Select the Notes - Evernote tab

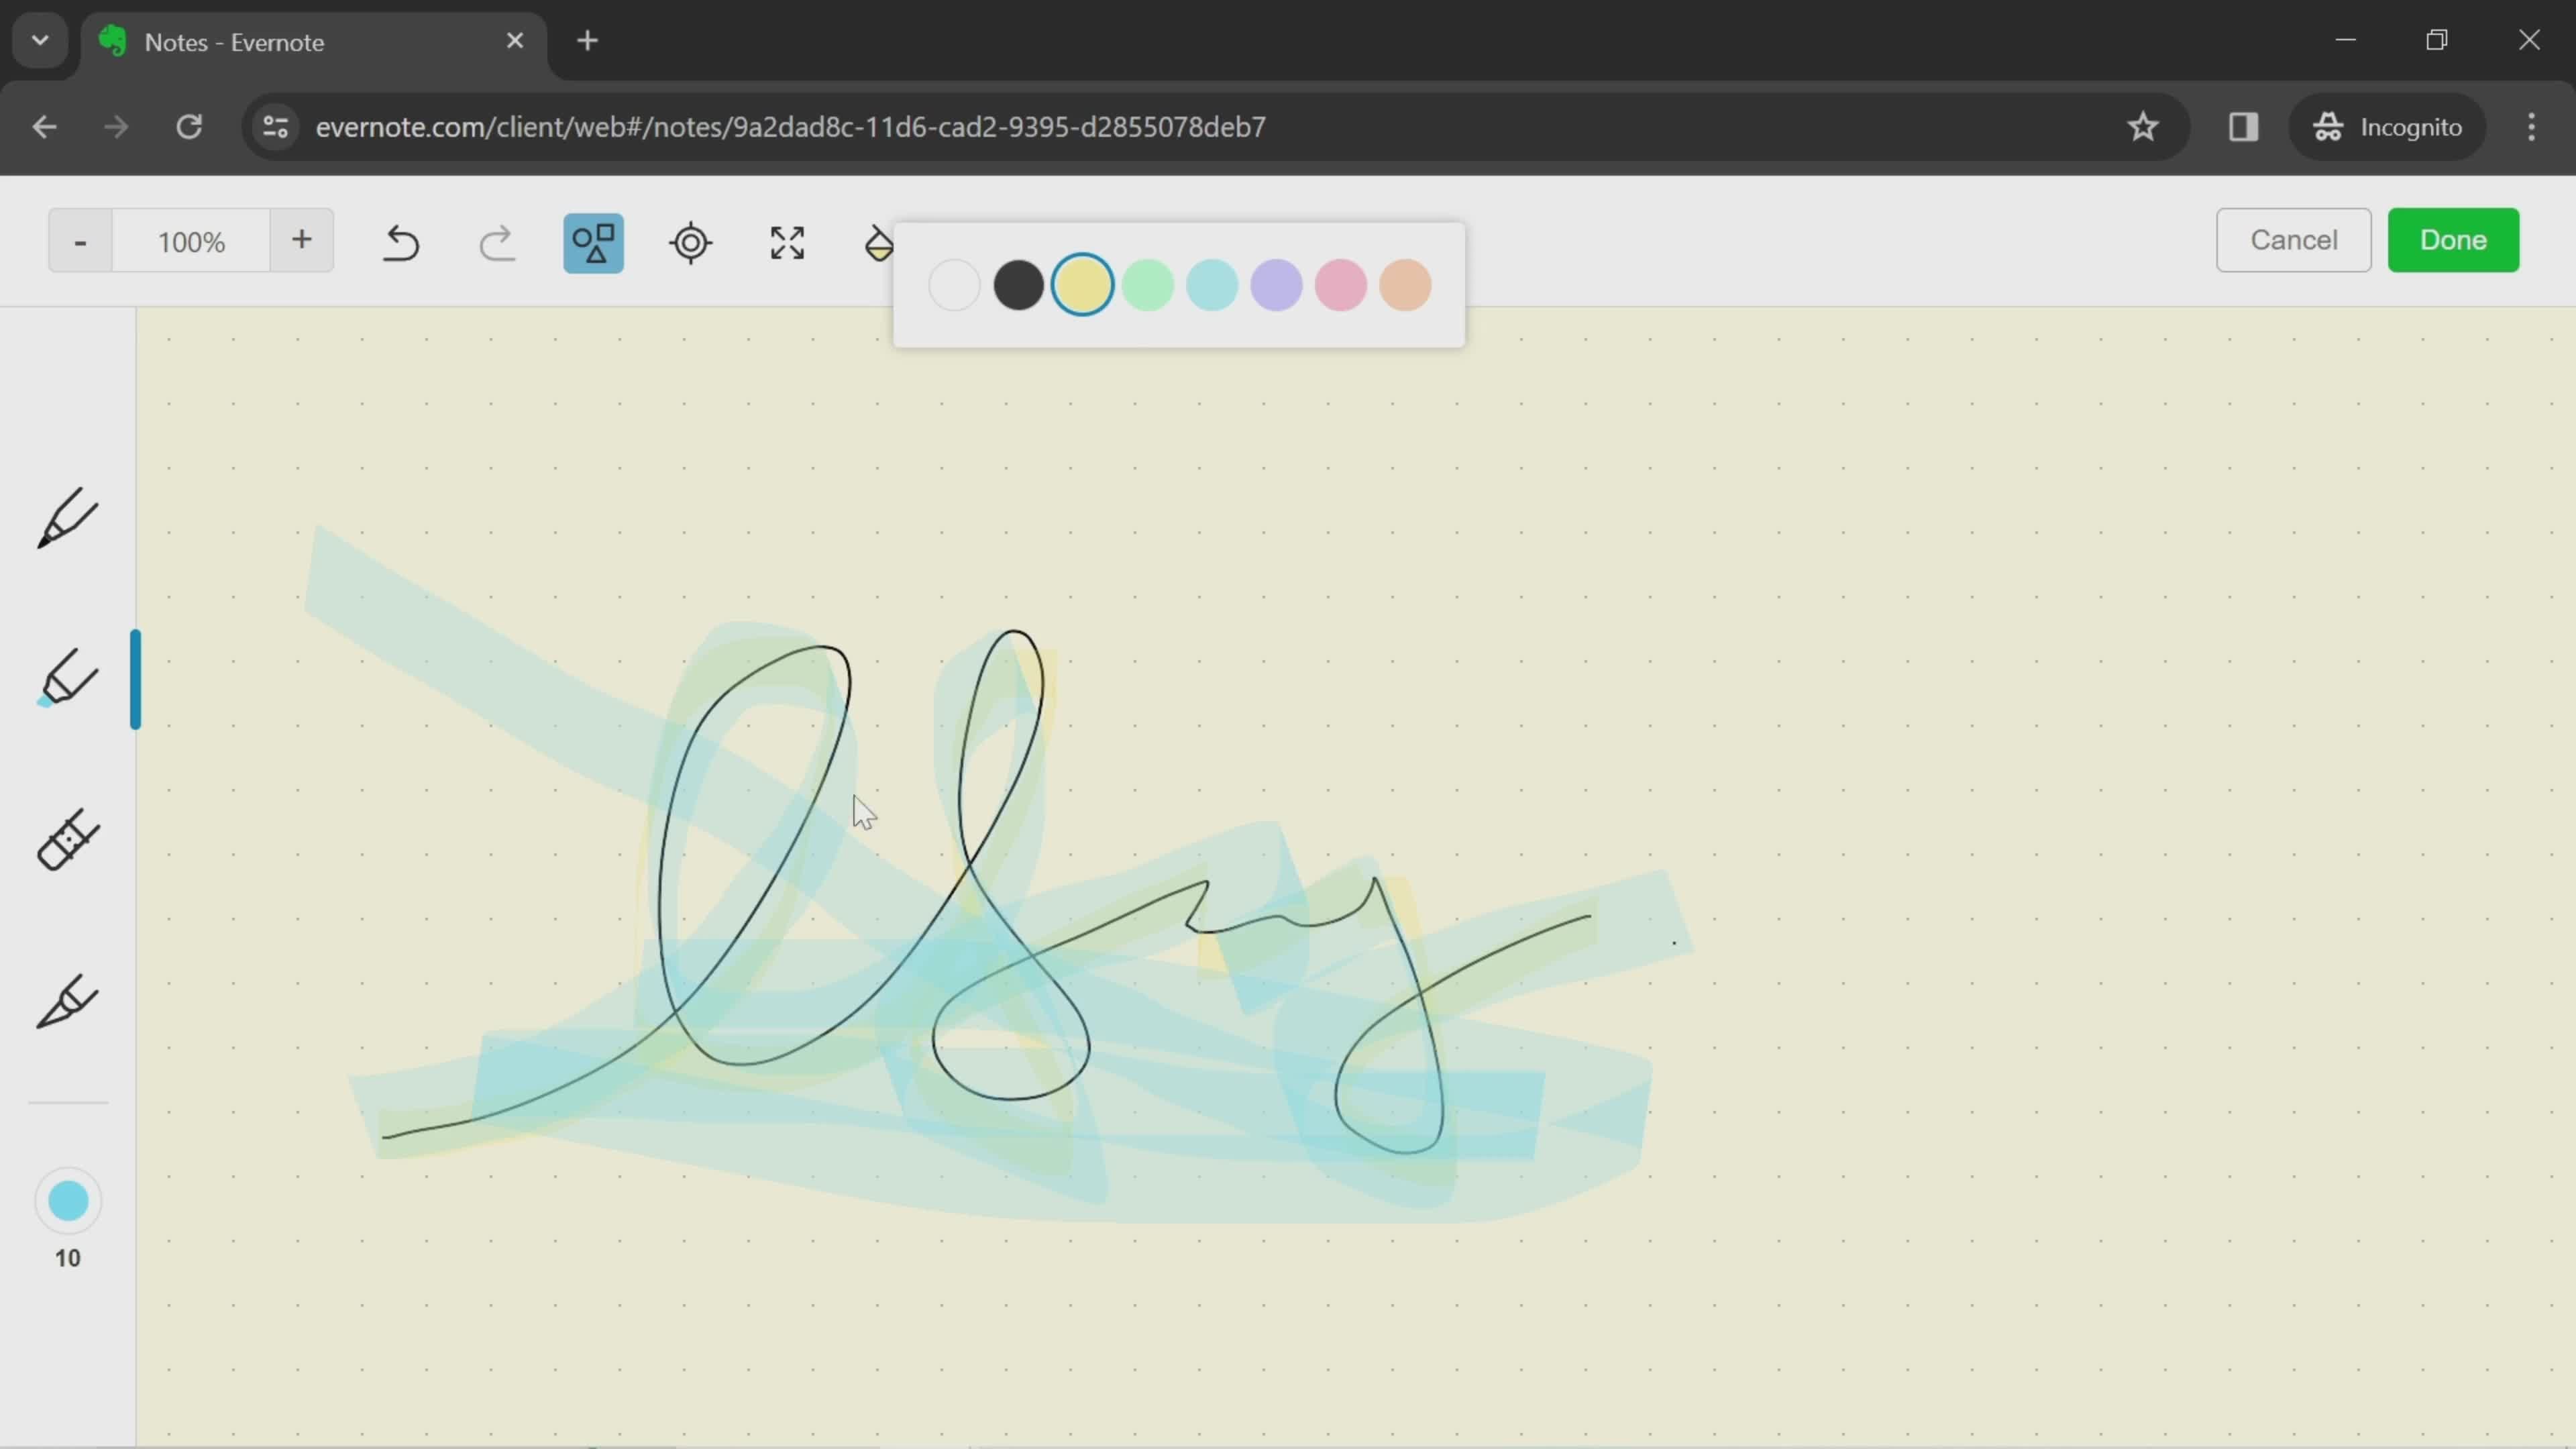click(x=314, y=42)
